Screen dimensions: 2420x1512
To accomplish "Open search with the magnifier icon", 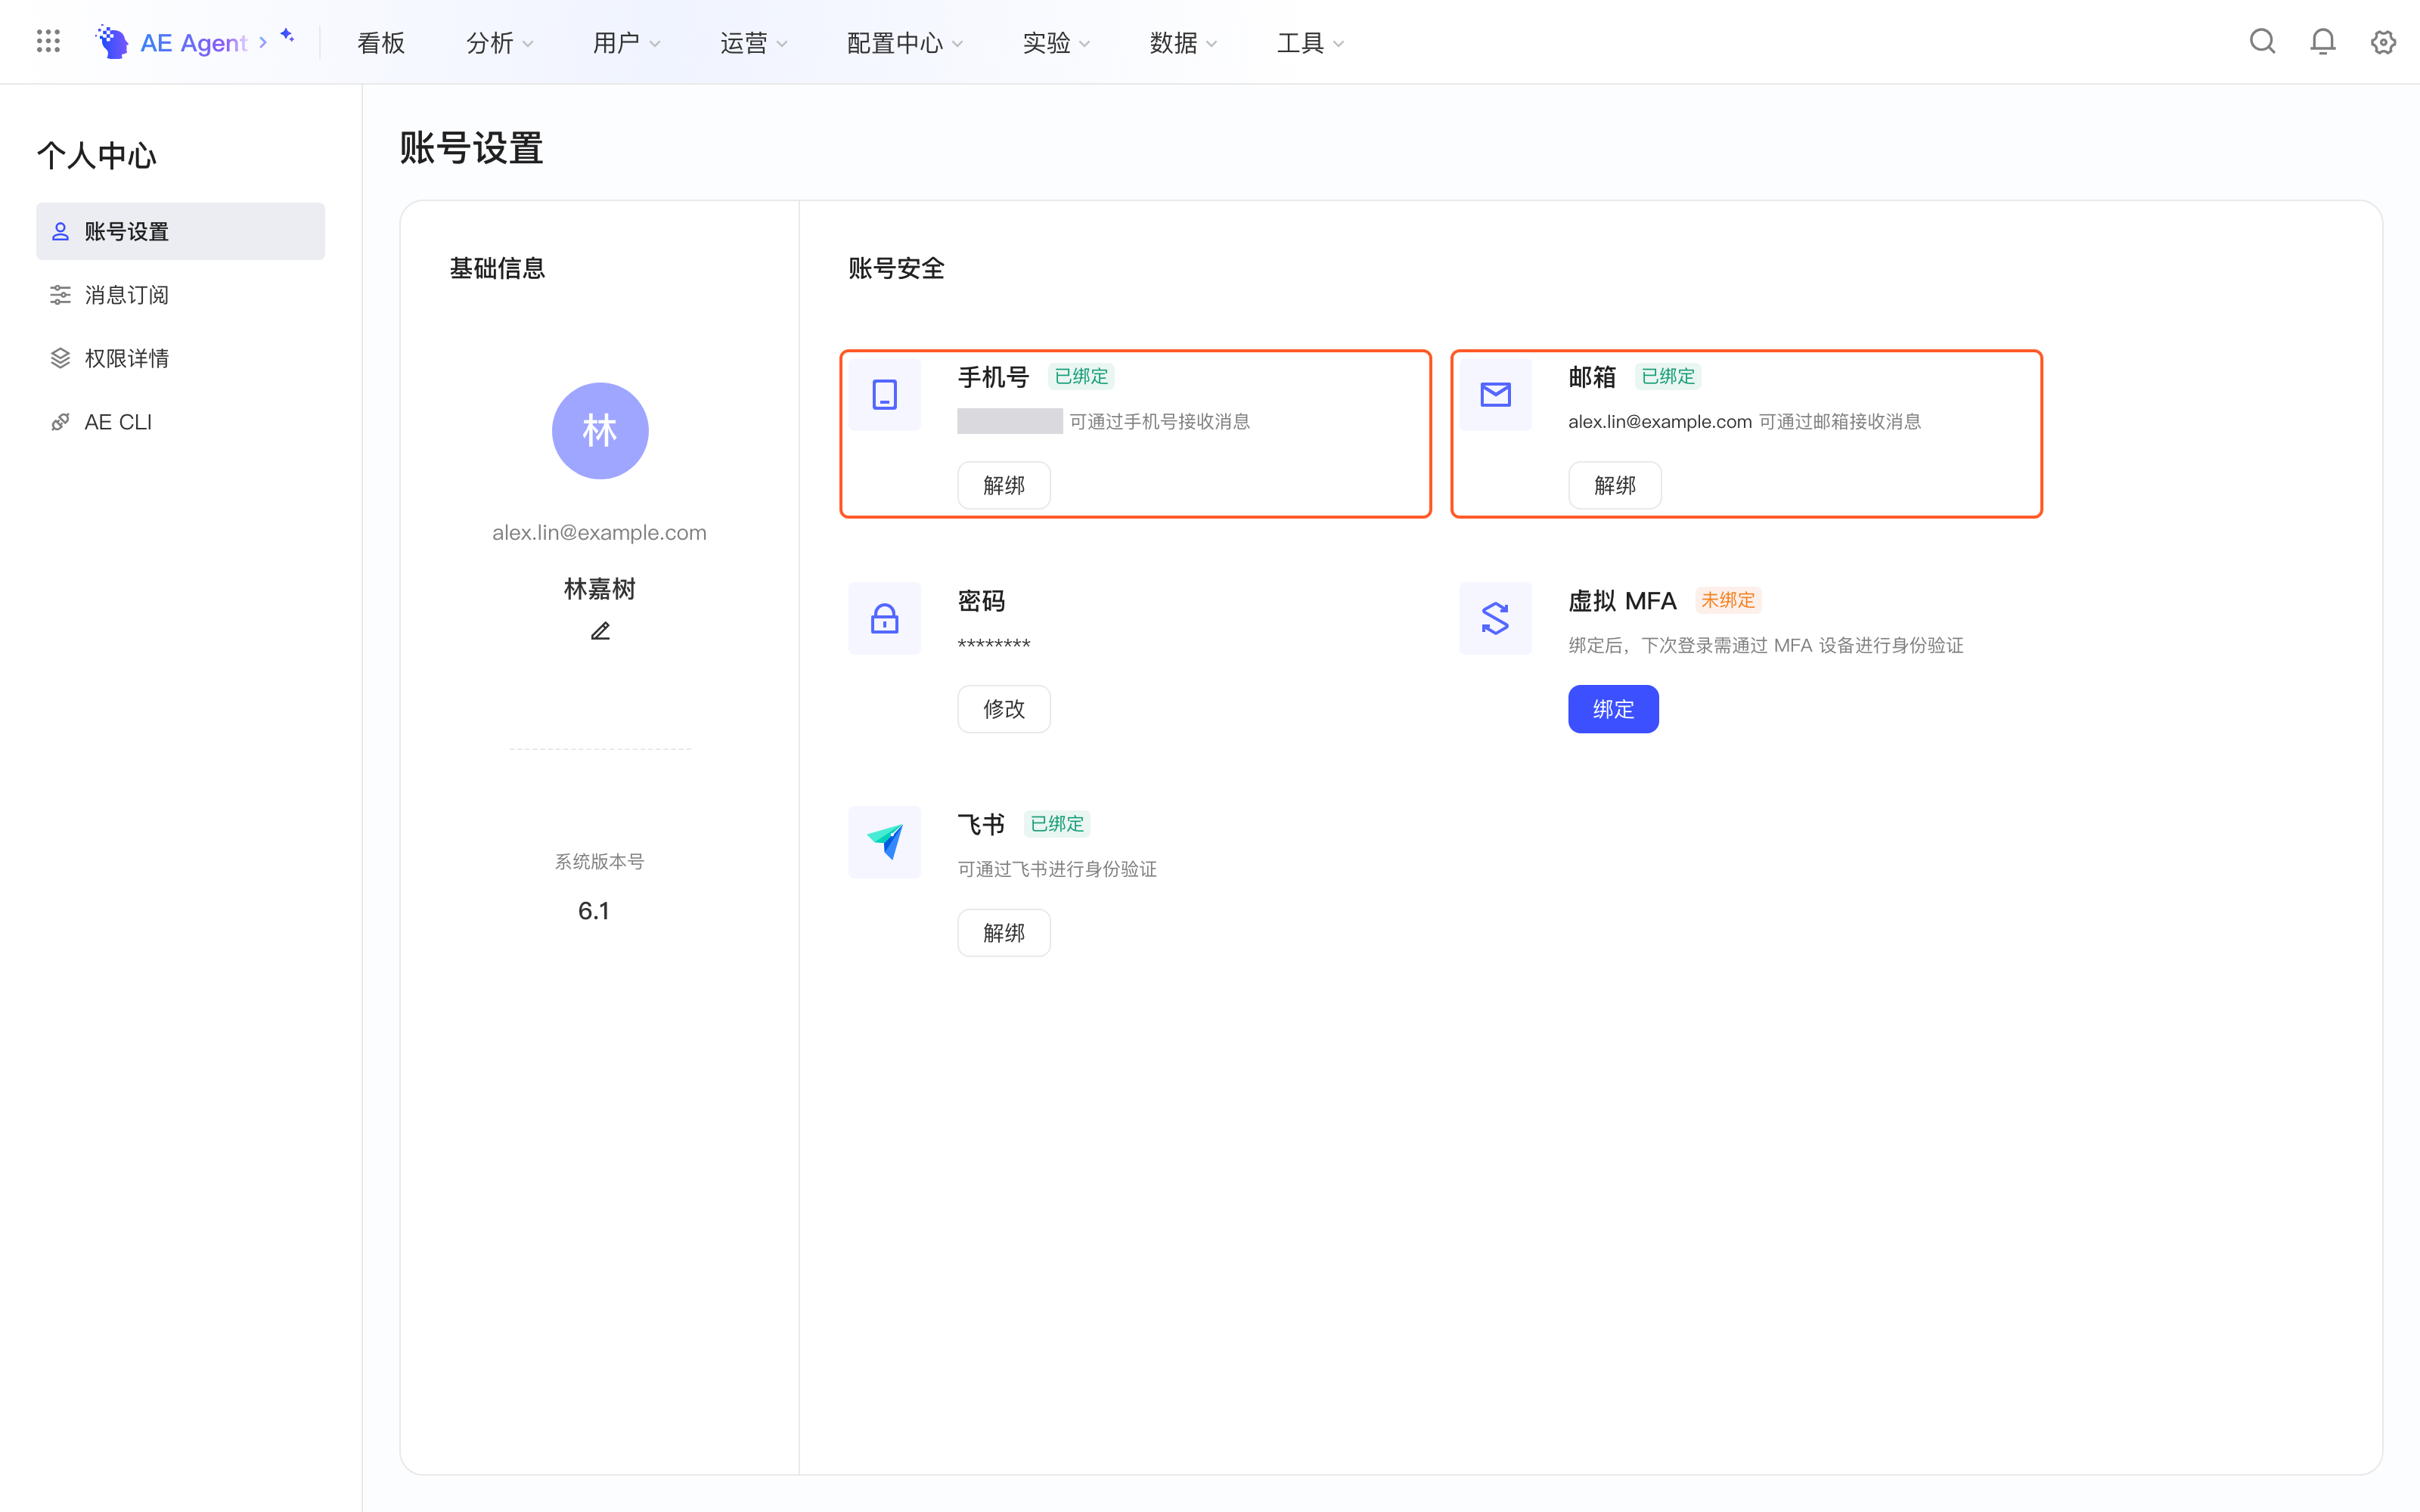I will [2262, 41].
